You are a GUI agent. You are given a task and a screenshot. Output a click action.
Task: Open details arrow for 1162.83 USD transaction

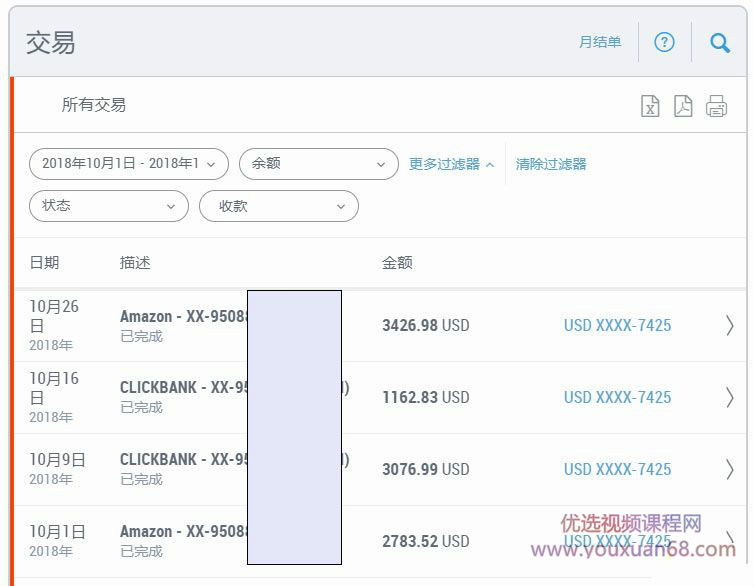pyautogui.click(x=729, y=397)
